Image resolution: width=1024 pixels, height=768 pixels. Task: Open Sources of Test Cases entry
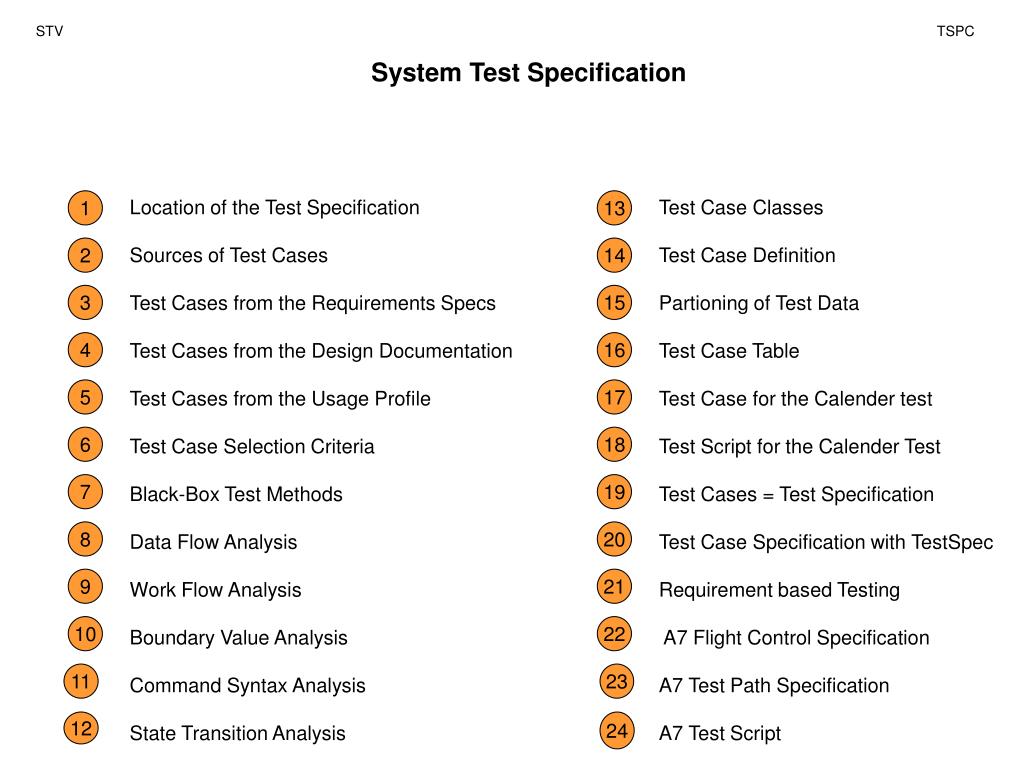(x=229, y=255)
